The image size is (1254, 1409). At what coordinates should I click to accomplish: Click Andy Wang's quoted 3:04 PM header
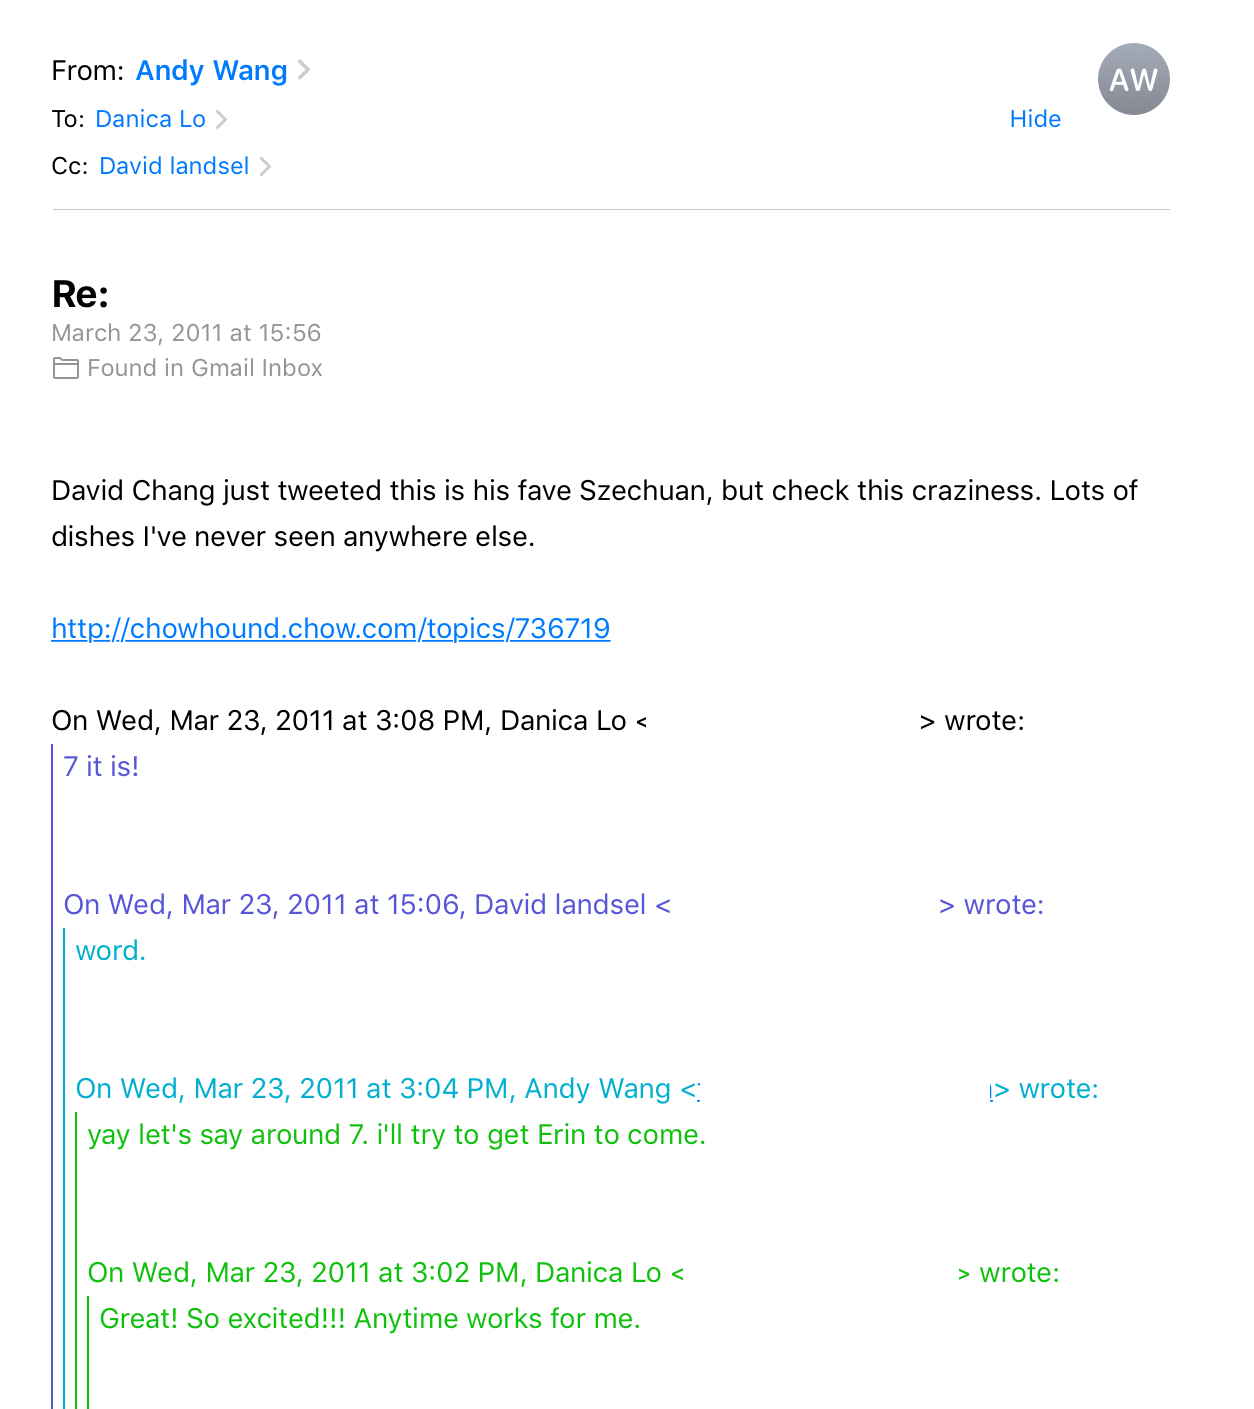587,1088
